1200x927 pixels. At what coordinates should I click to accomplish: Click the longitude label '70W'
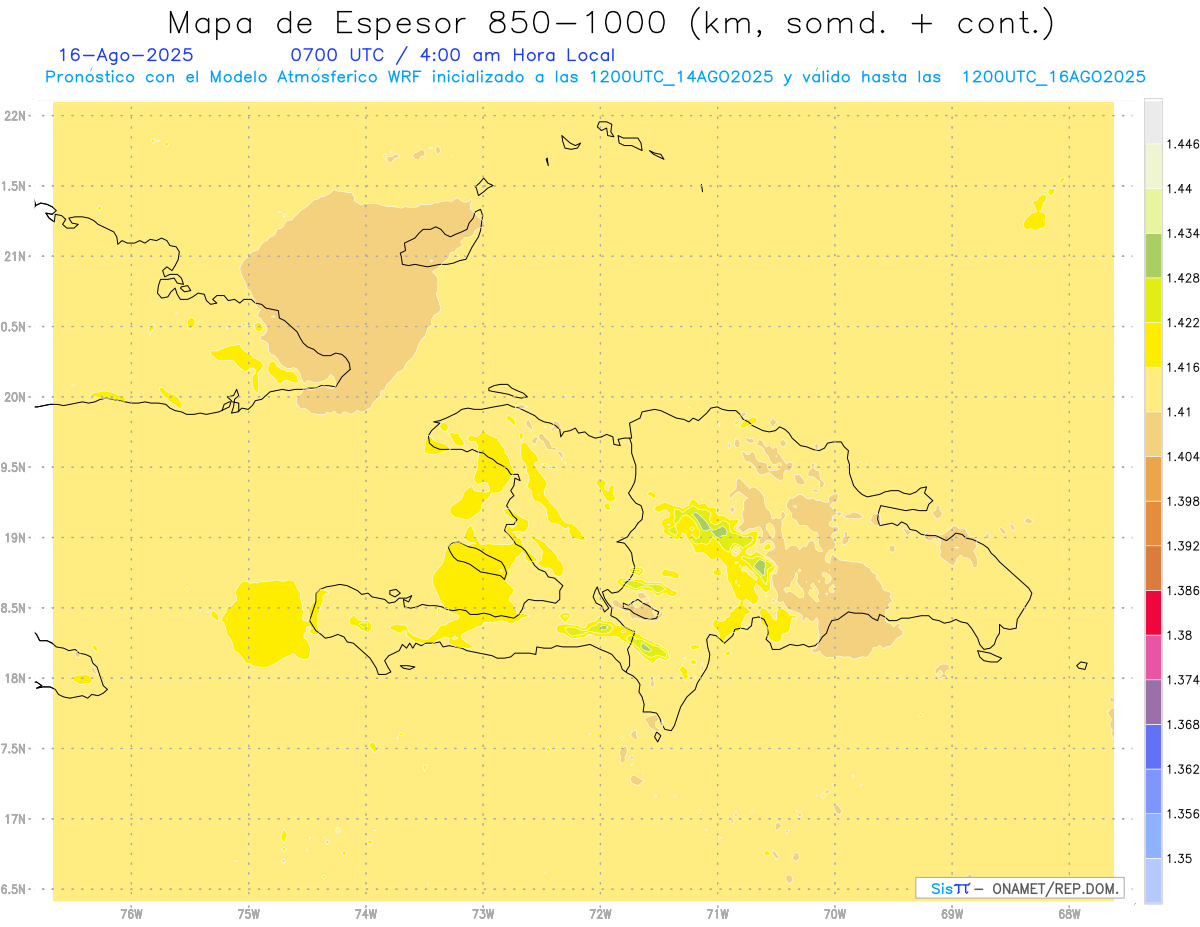click(835, 914)
